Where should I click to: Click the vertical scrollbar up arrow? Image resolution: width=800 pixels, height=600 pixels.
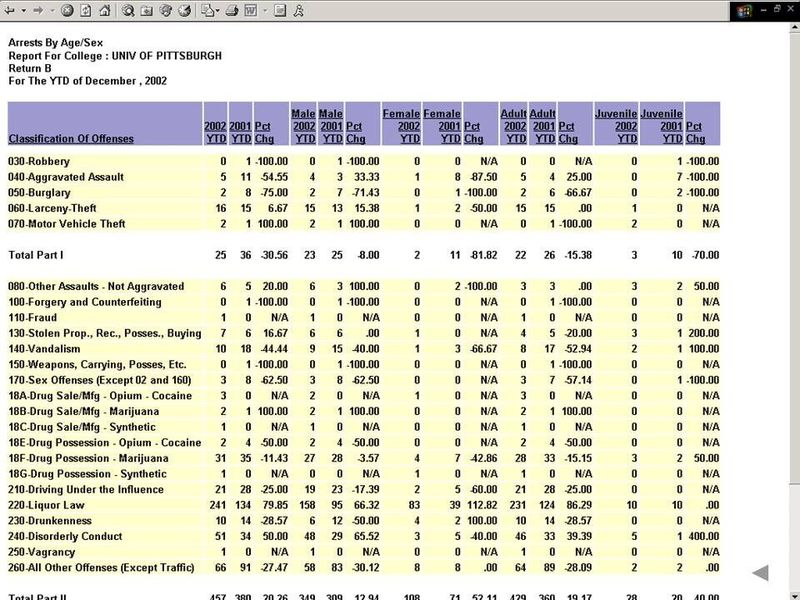tap(794, 28)
